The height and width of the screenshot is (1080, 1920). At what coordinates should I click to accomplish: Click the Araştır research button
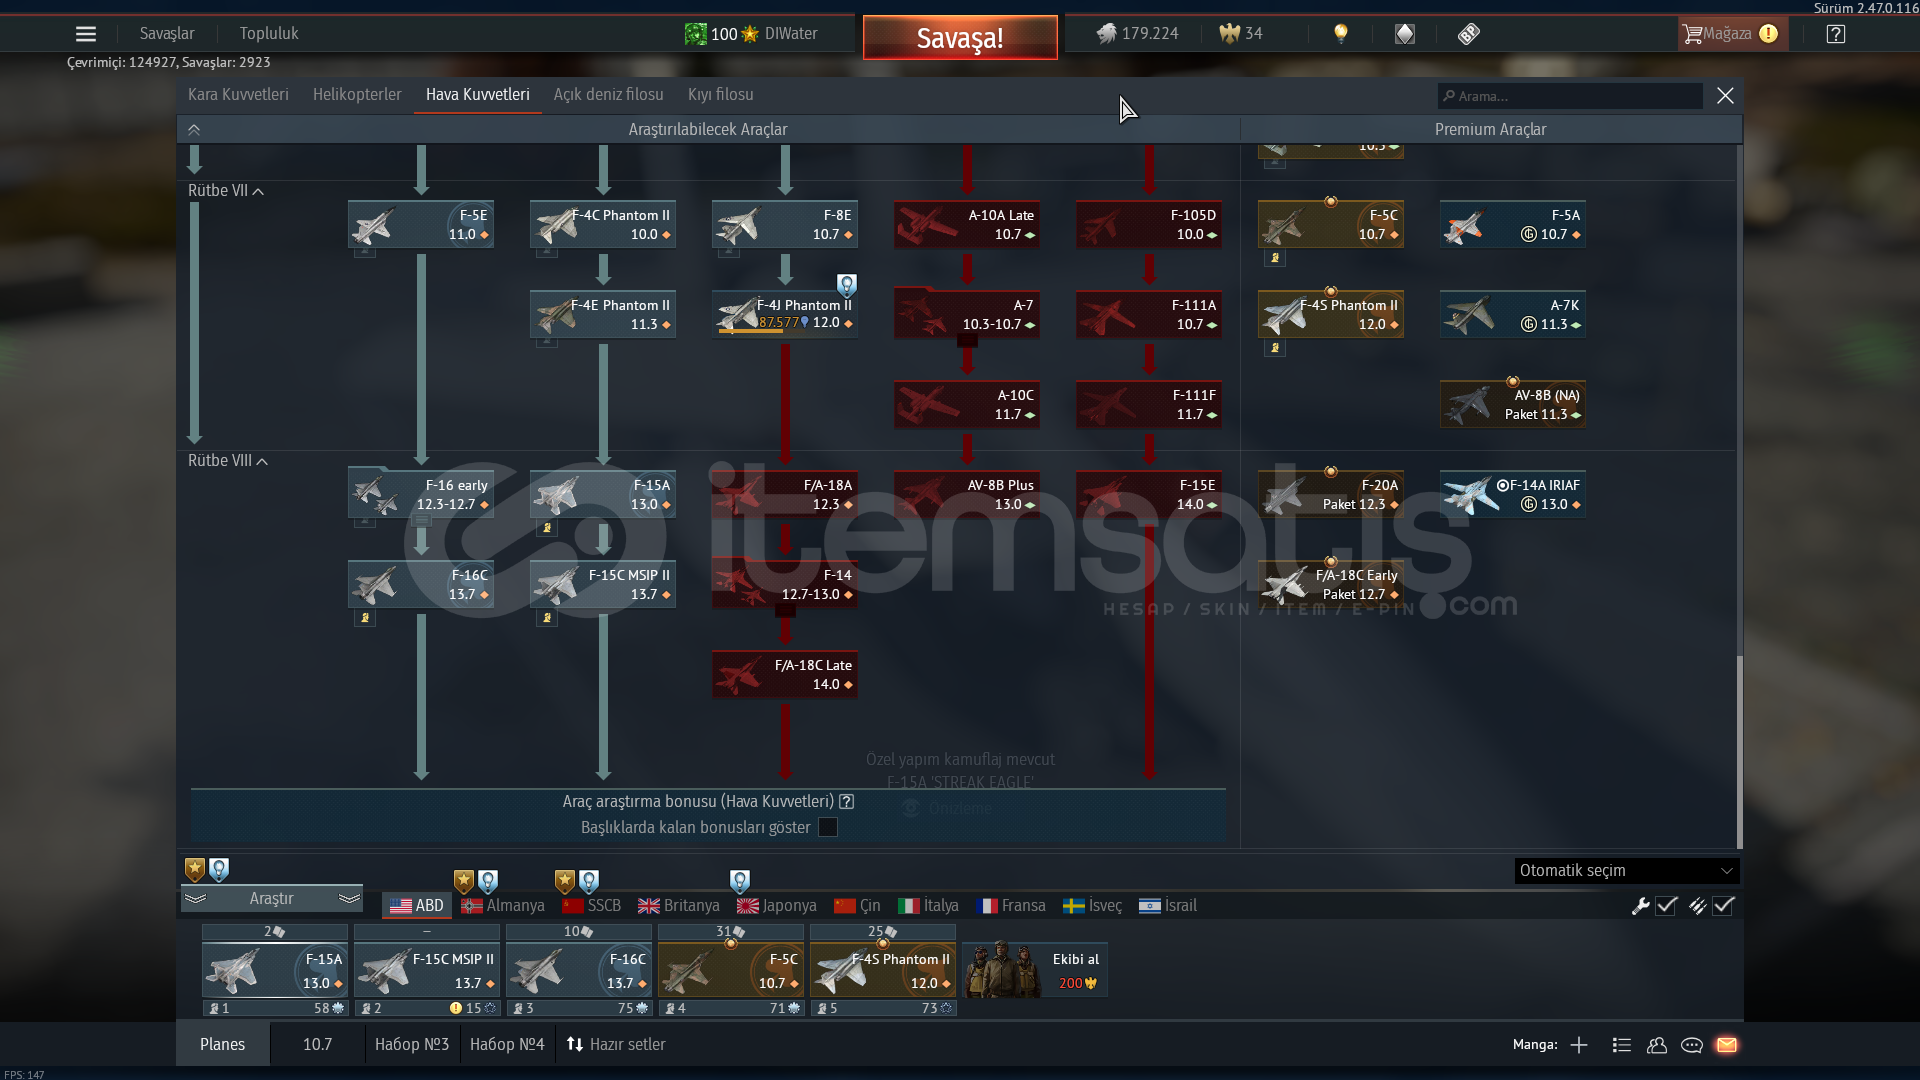(271, 899)
